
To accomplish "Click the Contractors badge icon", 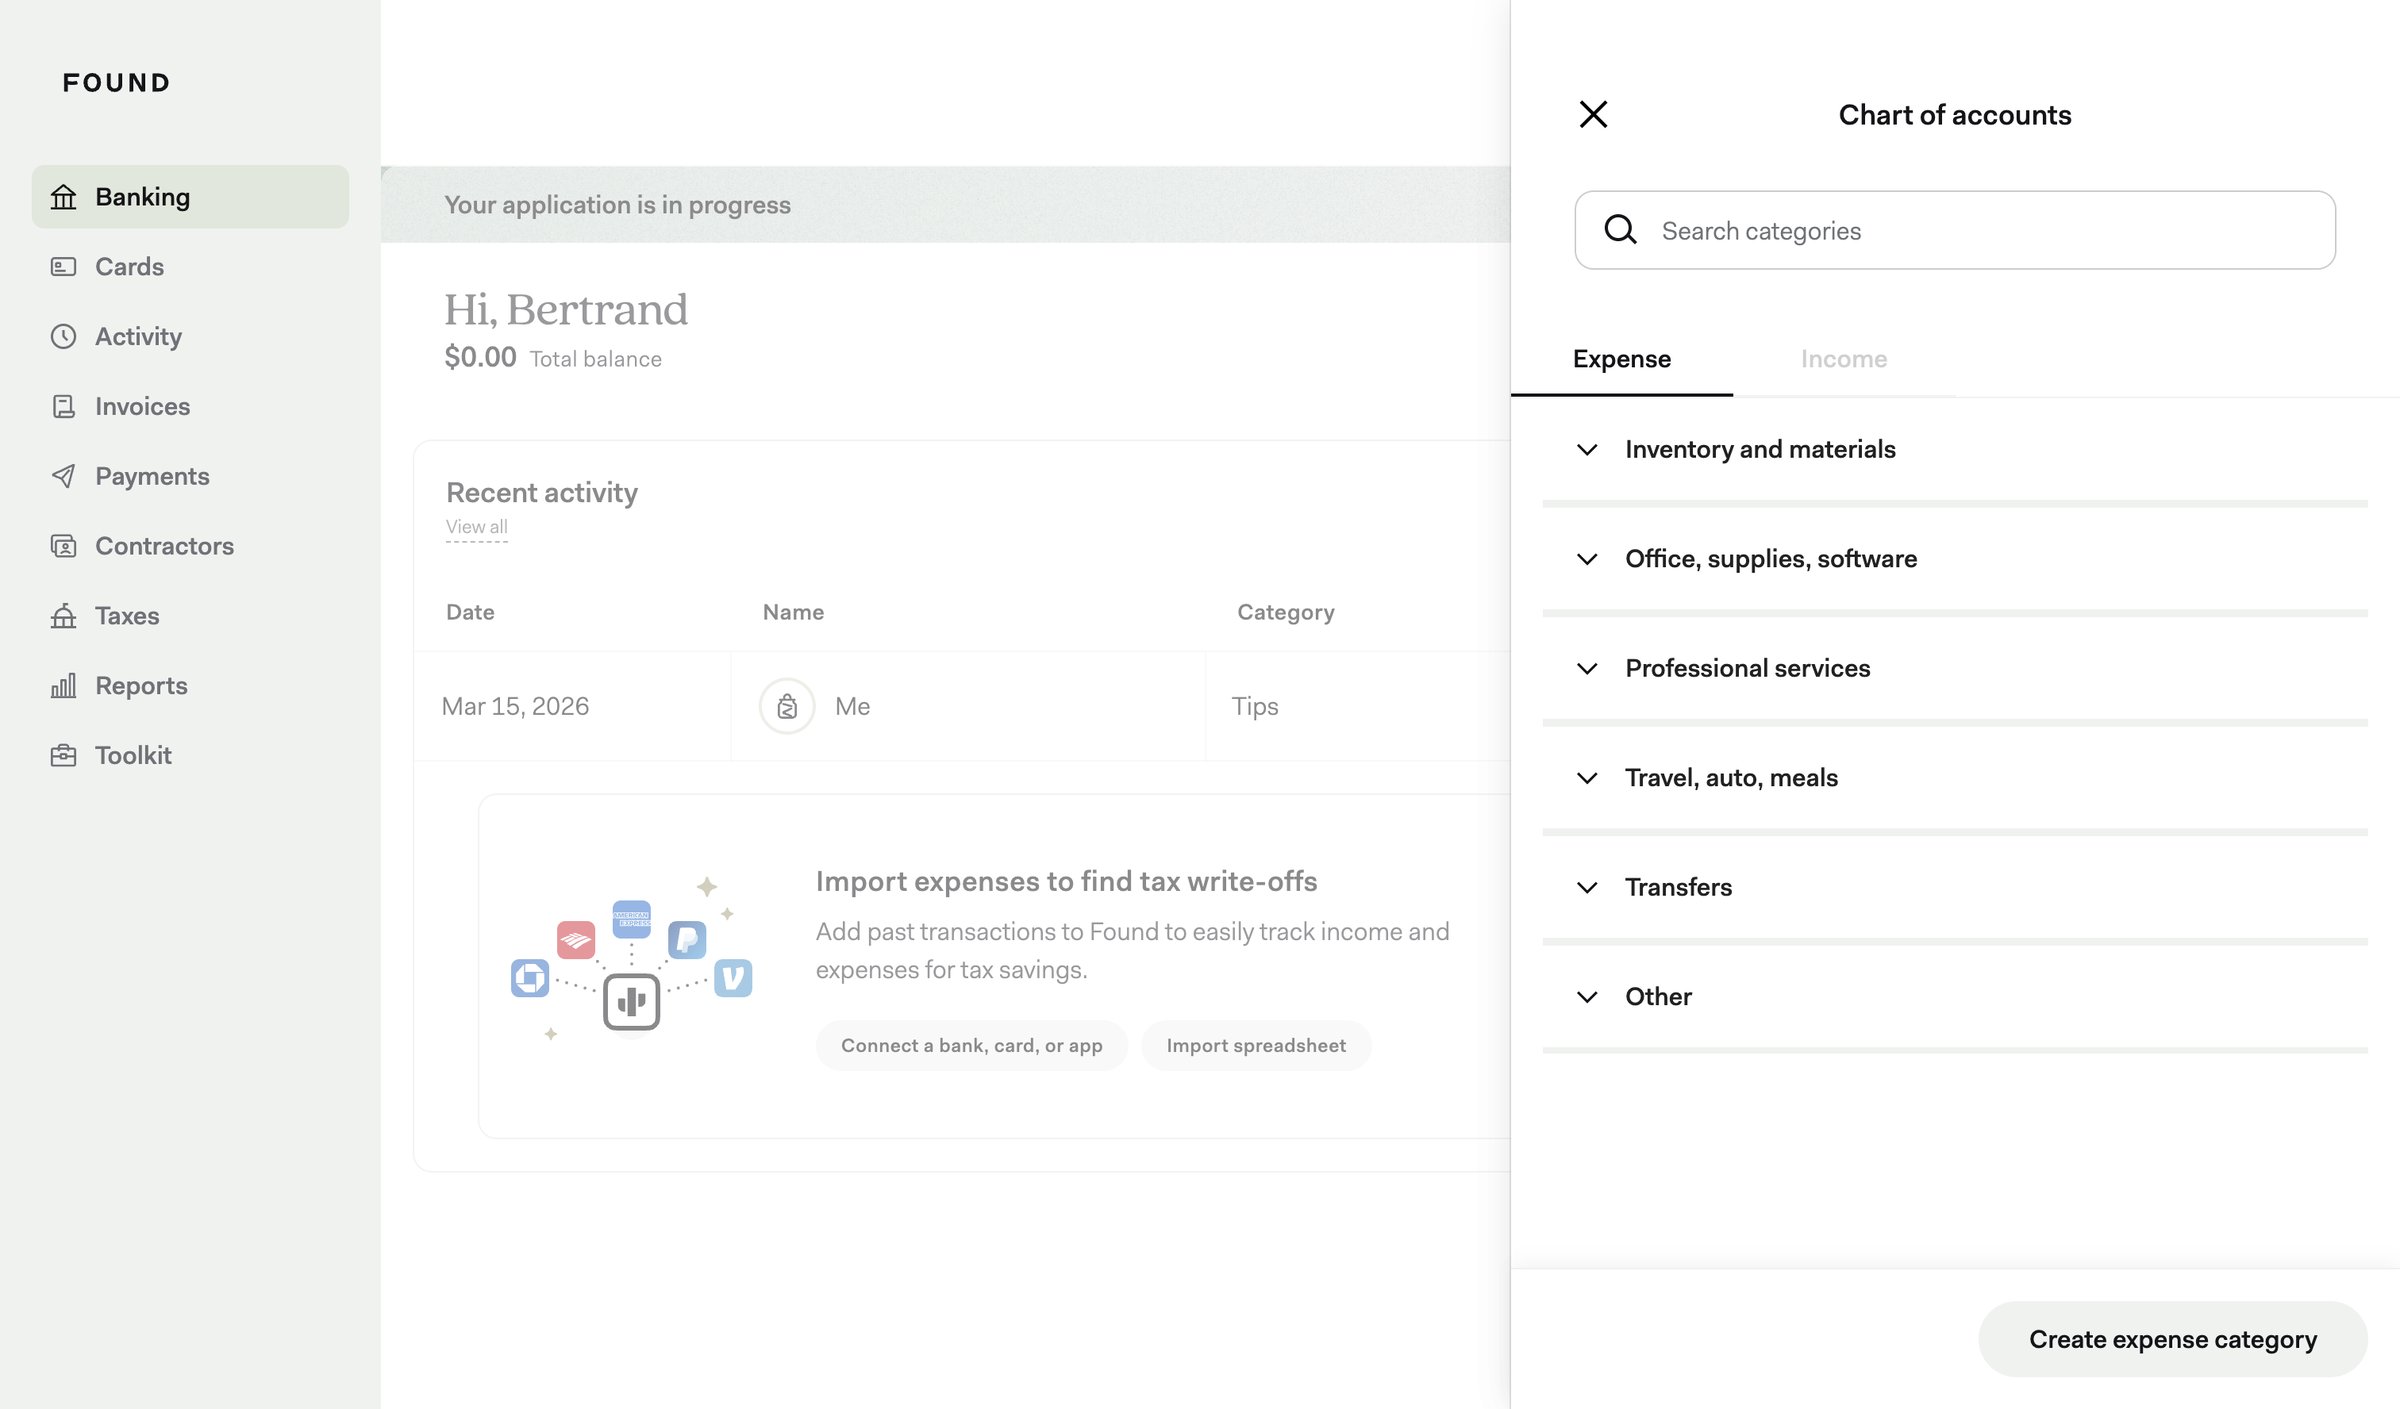I will pos(63,546).
